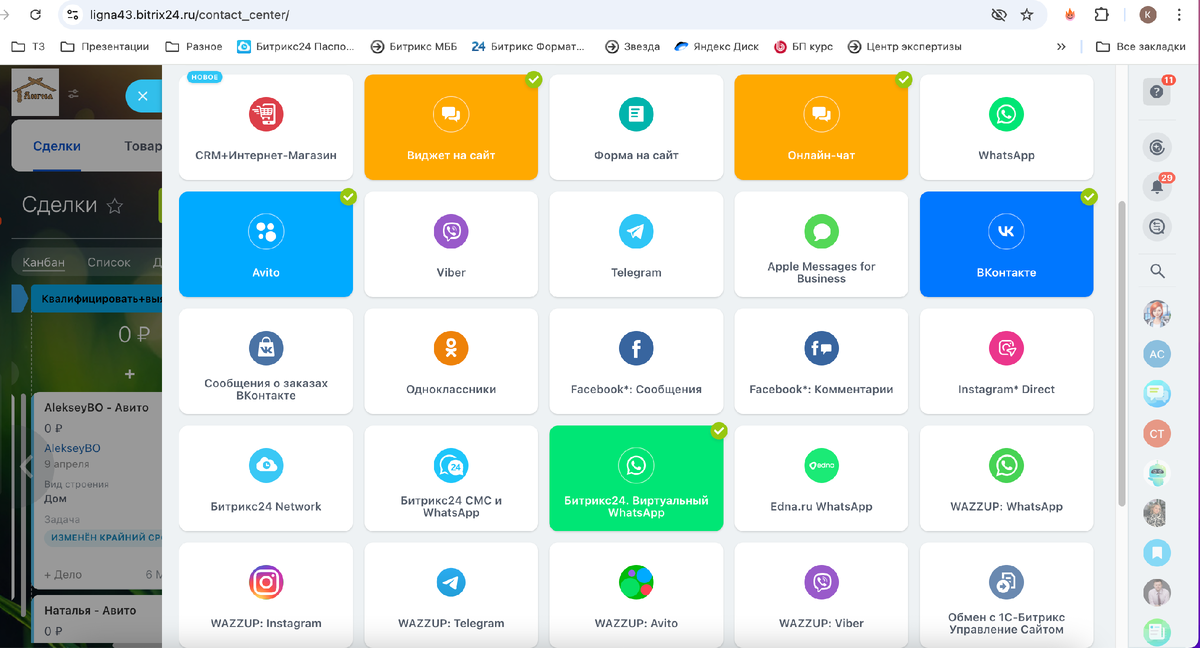Open the Одноклассники channel tile
The height and width of the screenshot is (648, 1200).
coord(451,361)
